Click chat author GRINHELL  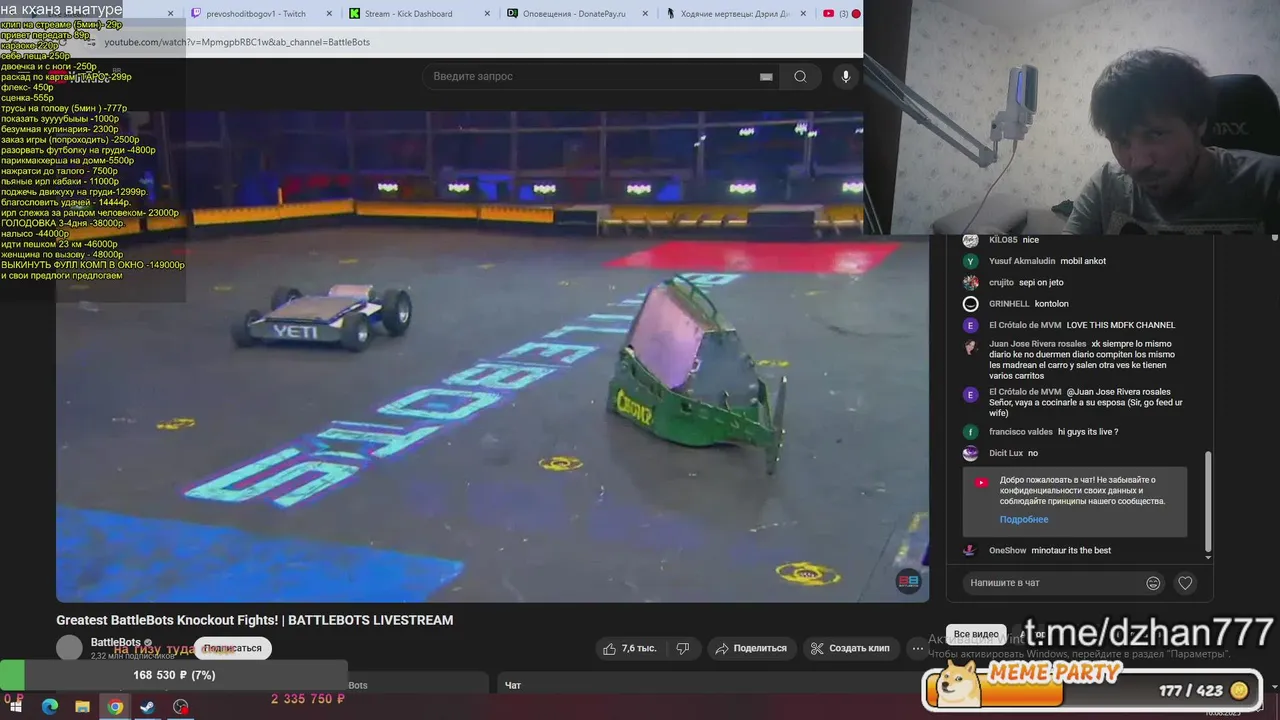(x=1009, y=304)
